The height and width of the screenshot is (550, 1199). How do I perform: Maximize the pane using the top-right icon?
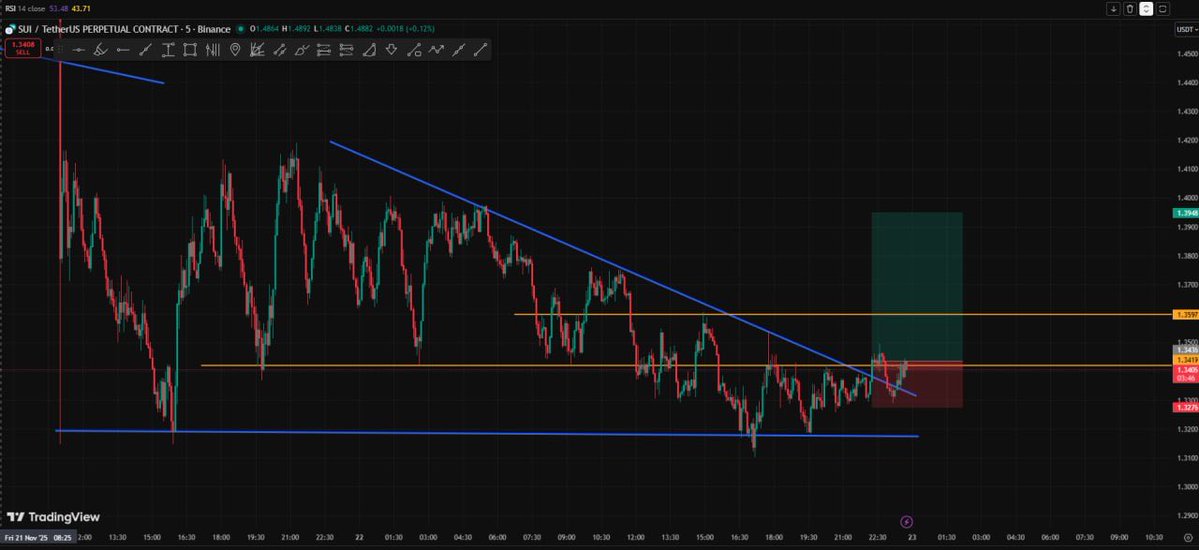1163,9
